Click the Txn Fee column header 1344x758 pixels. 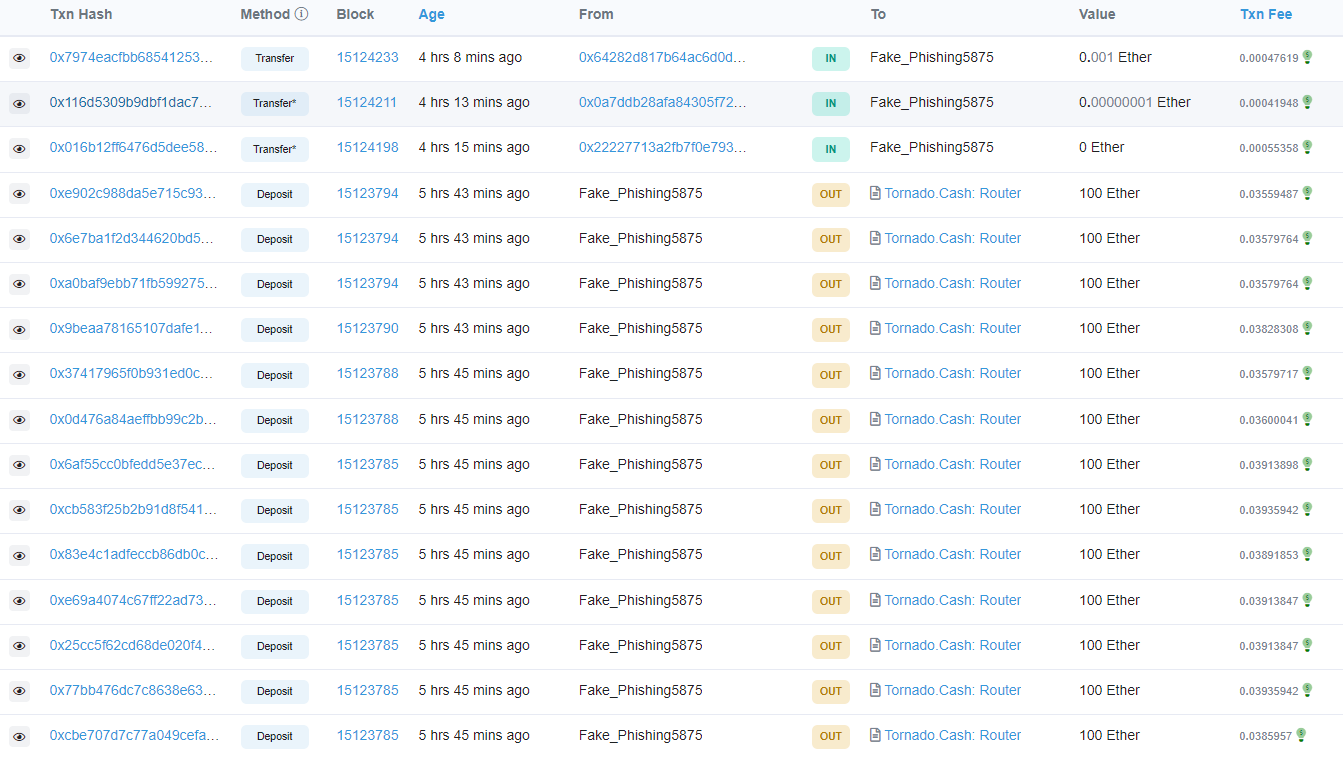(x=1266, y=14)
